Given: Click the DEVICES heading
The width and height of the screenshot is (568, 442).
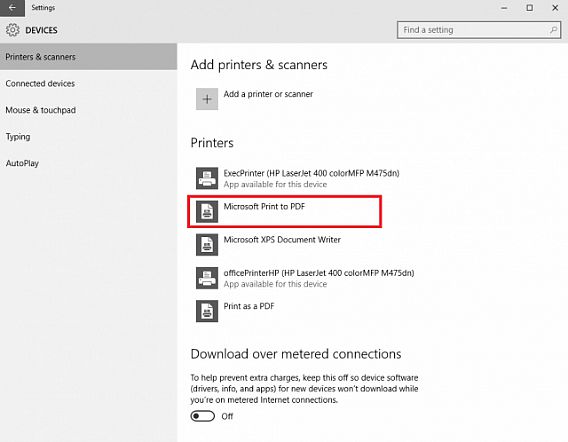Looking at the screenshot, I should click(x=41, y=30).
